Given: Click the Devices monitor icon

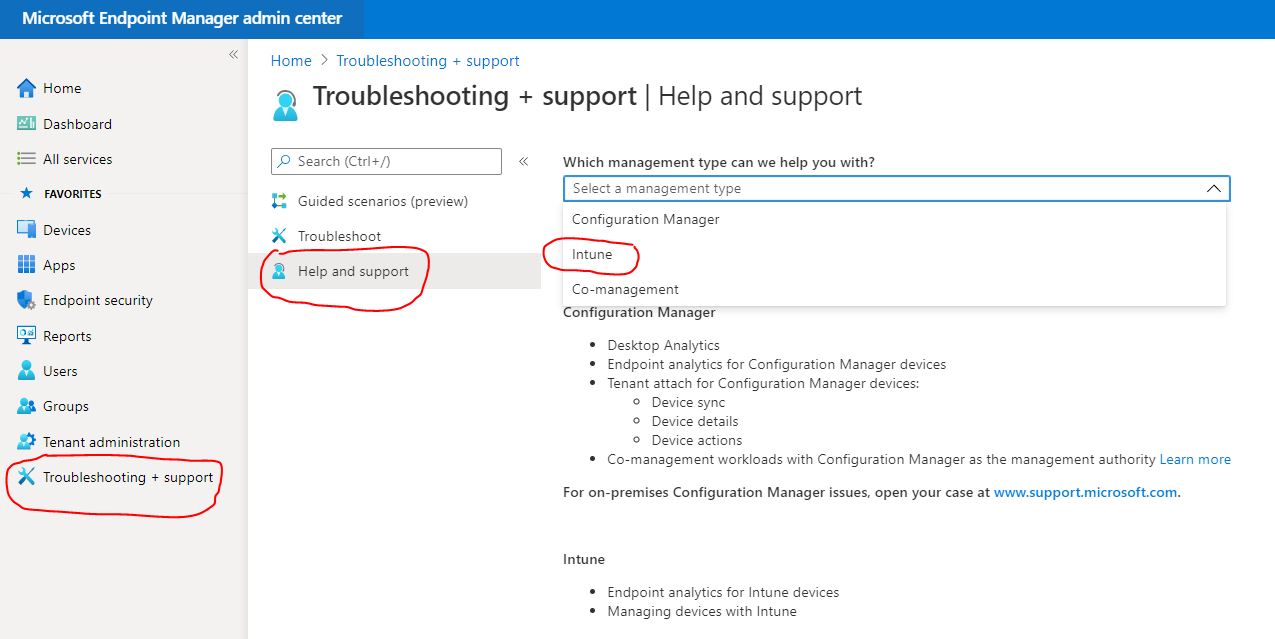Looking at the screenshot, I should tap(27, 230).
